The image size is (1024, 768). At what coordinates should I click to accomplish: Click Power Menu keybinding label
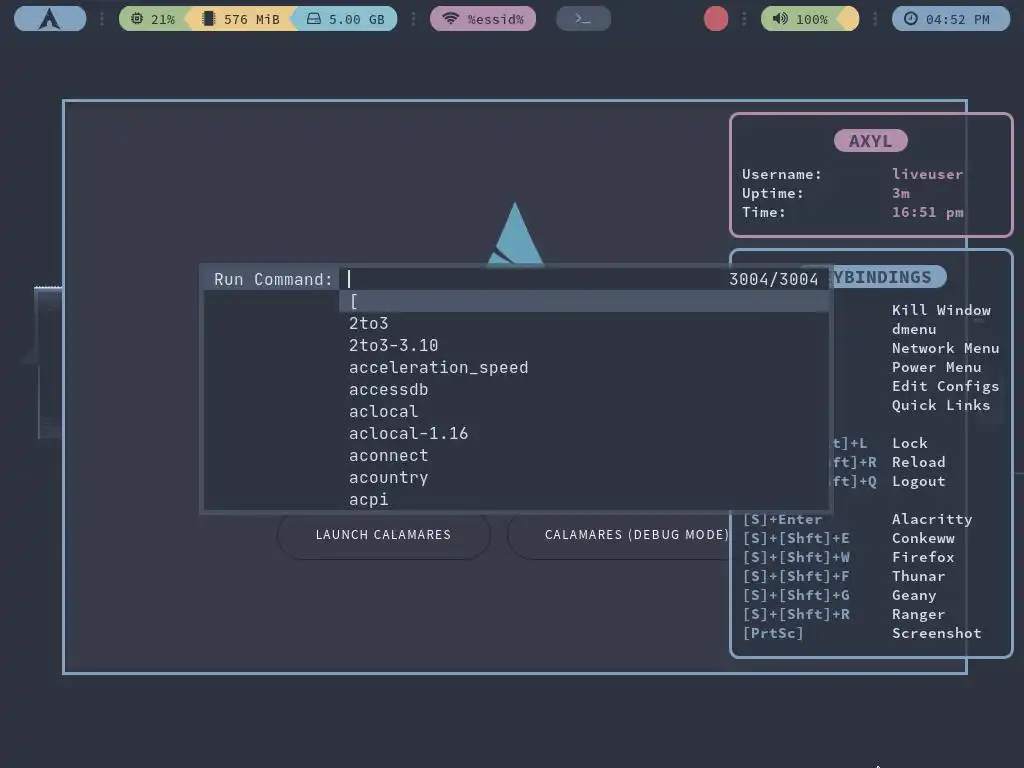coord(936,367)
